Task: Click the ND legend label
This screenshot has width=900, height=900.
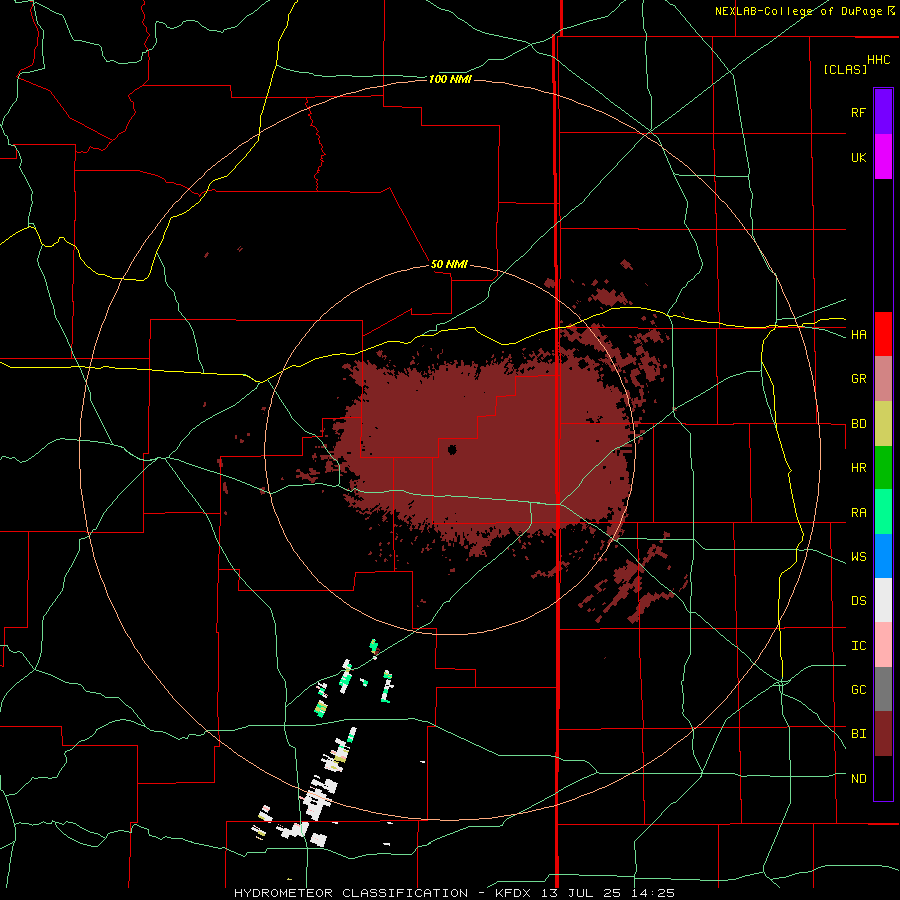Action: pos(859,779)
